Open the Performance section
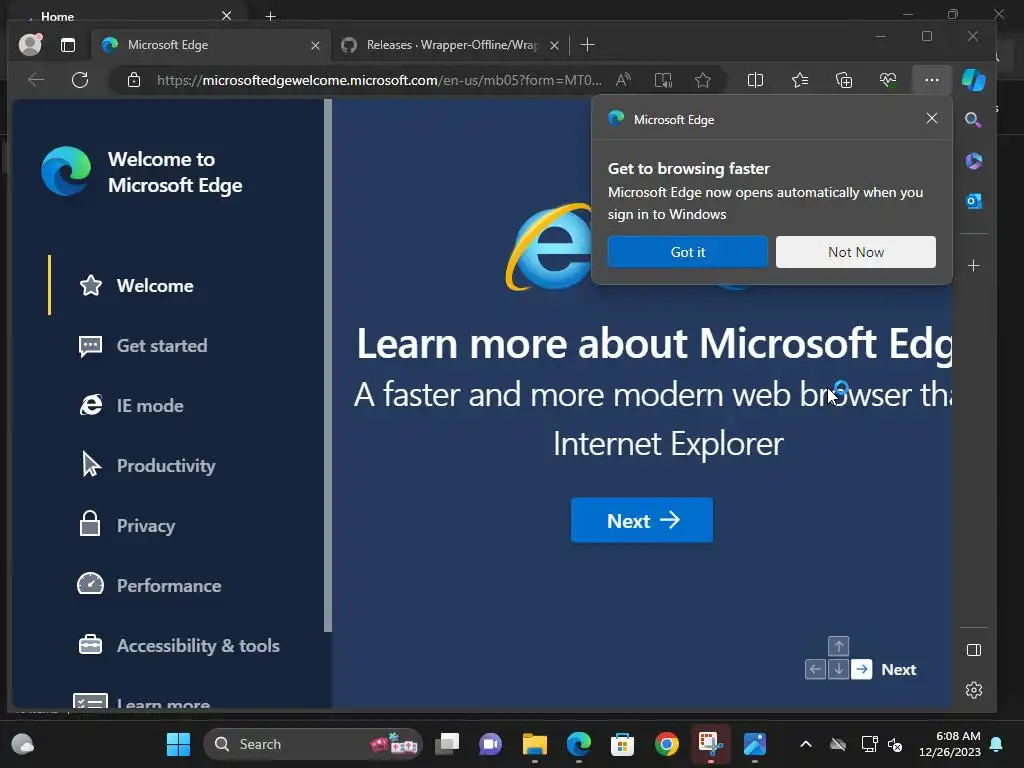This screenshot has width=1024, height=768. click(150, 585)
